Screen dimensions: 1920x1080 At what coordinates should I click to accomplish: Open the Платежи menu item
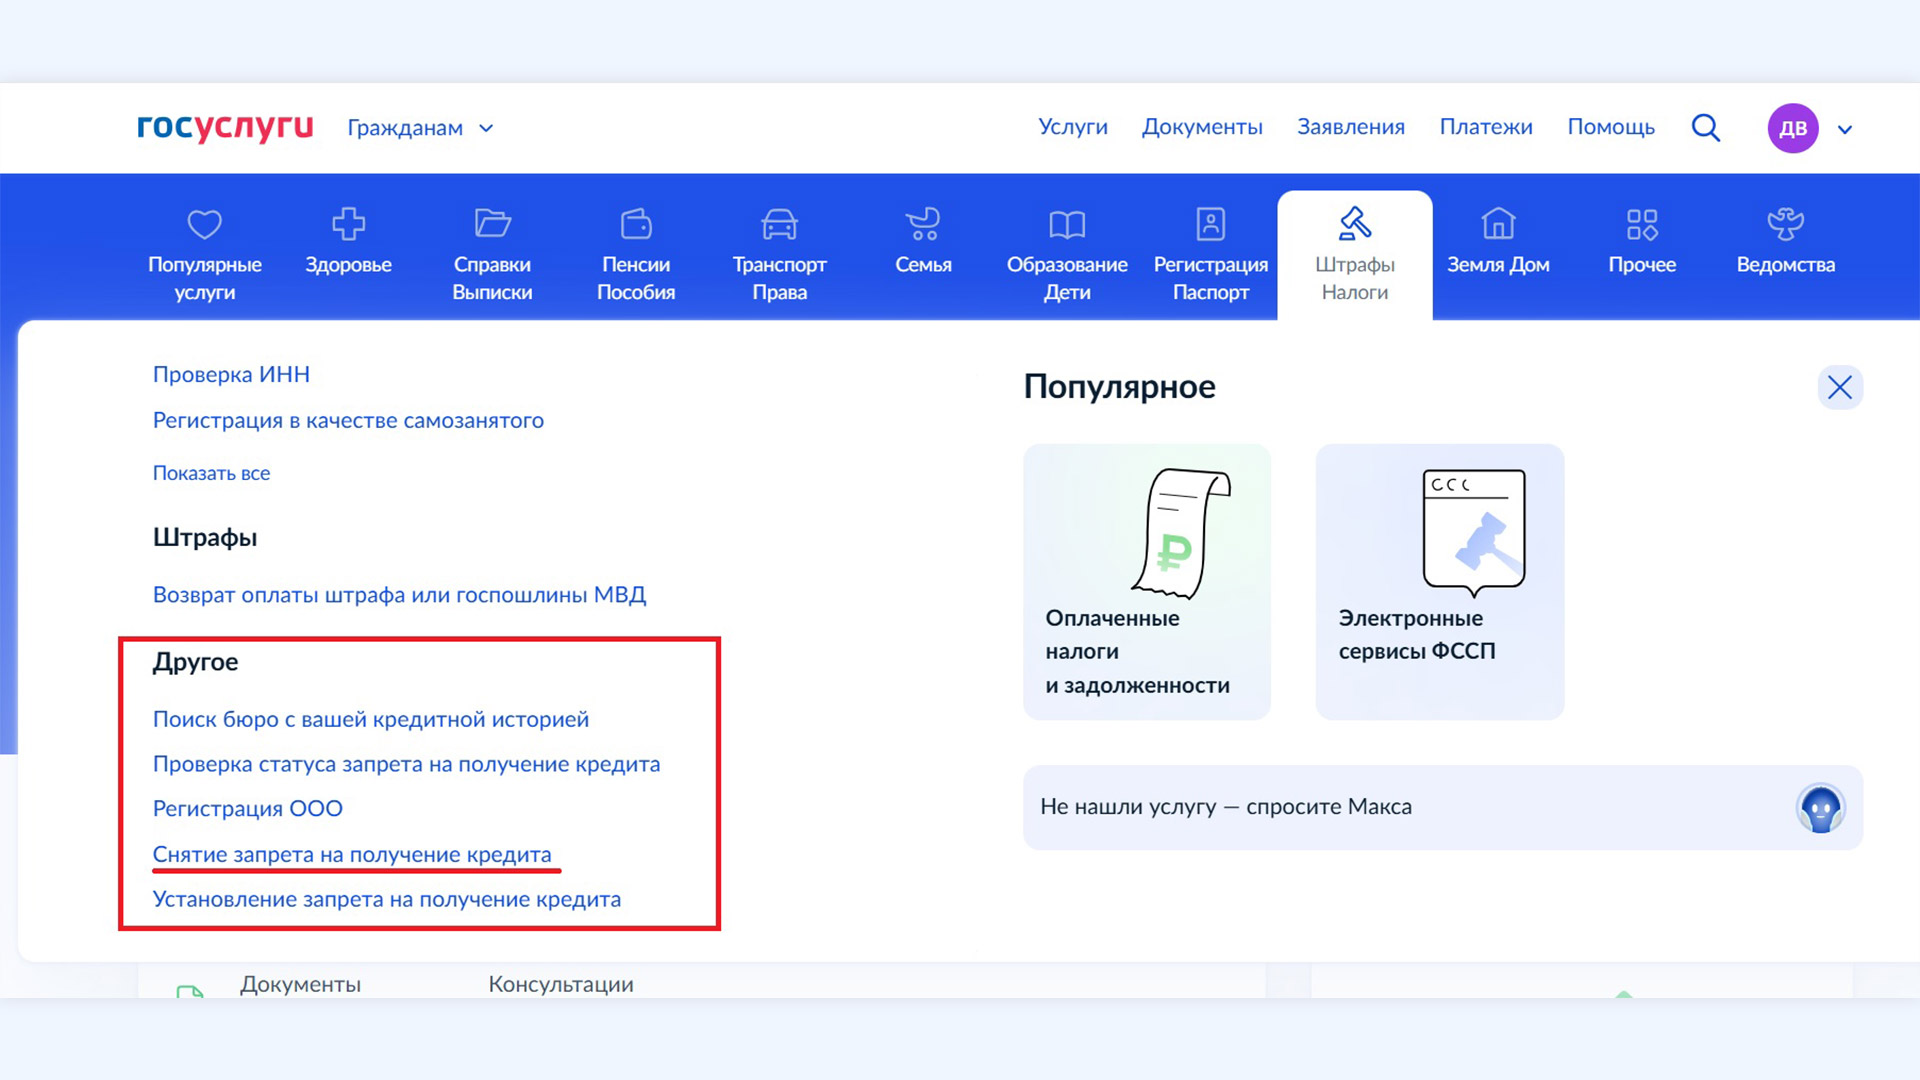pyautogui.click(x=1485, y=127)
